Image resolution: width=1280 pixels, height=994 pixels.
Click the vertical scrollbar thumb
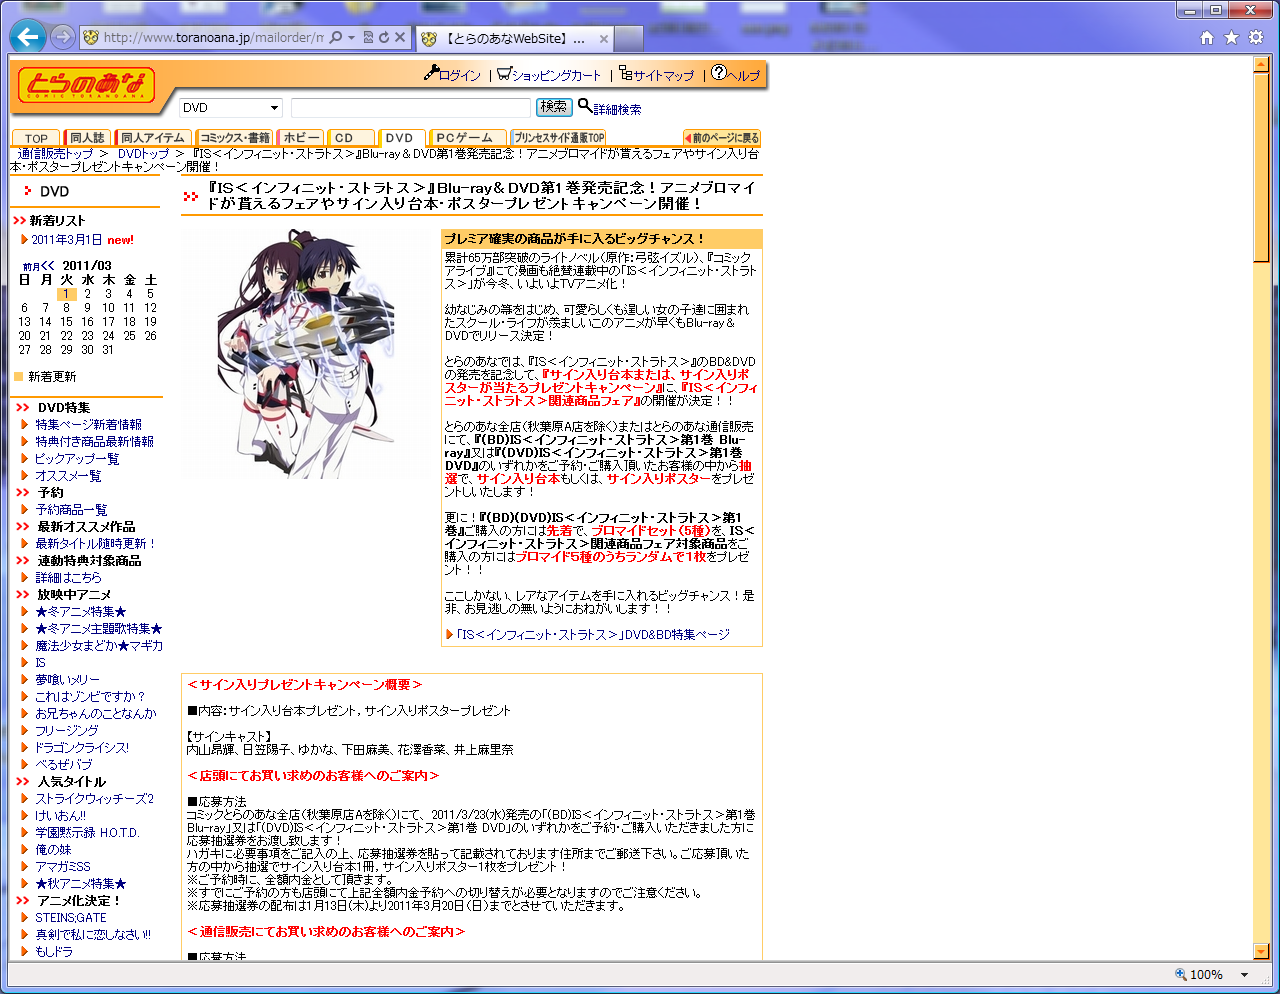point(1261,167)
